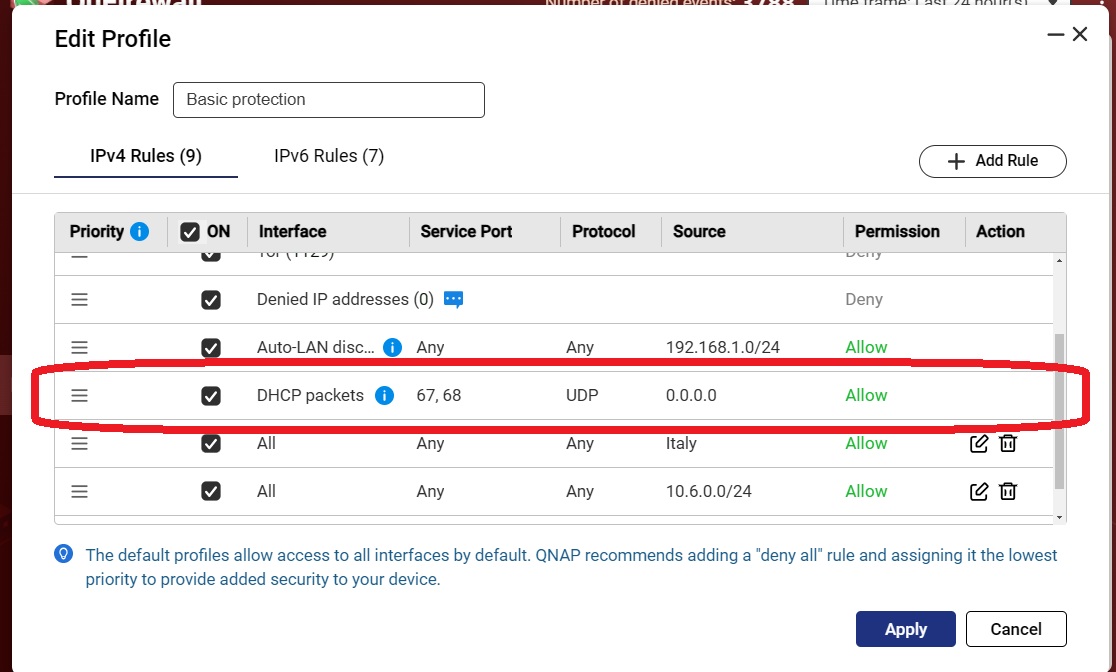Switch to the IPv6 Rules (7) tab

point(329,156)
